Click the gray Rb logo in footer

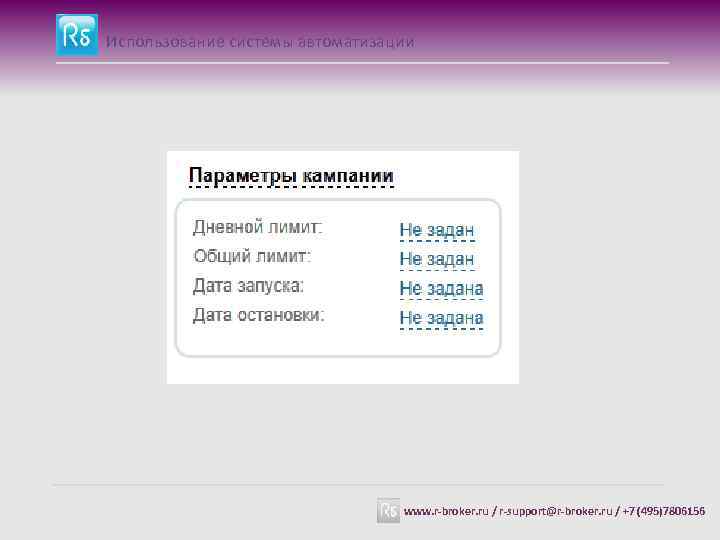(388, 511)
